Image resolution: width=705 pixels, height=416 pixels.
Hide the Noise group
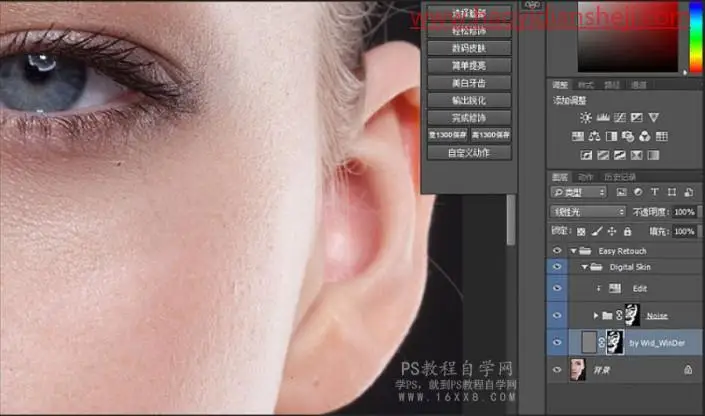point(557,315)
